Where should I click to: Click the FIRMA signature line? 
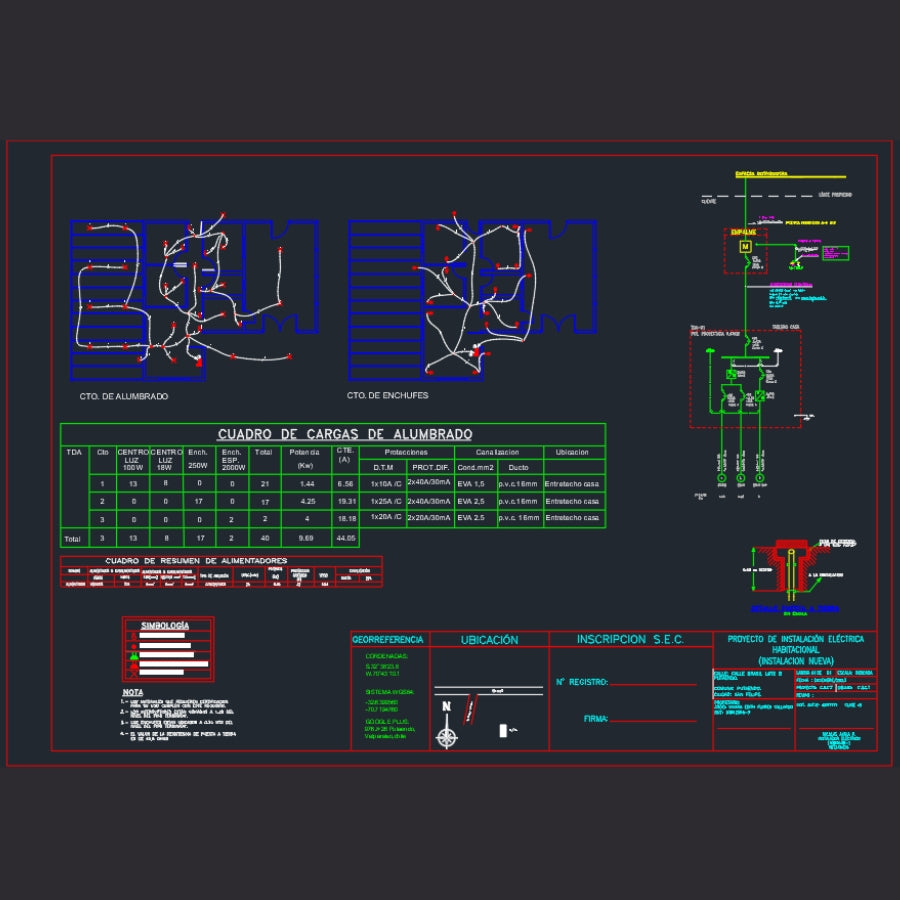(x=653, y=720)
